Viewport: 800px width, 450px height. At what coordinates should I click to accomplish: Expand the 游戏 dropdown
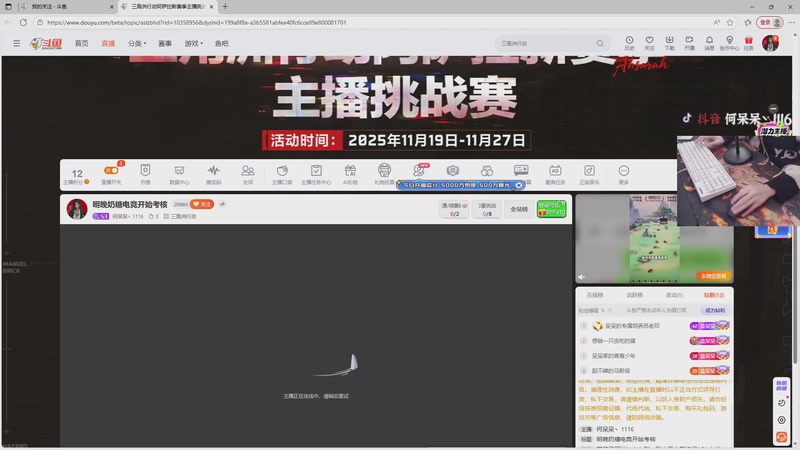[x=193, y=43]
